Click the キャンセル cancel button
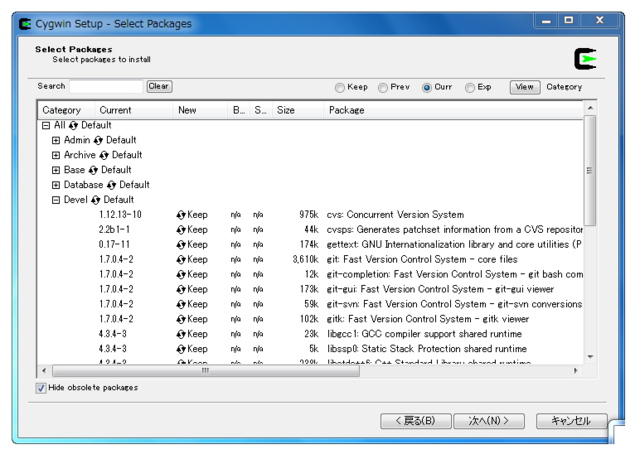Viewport: 640px width, 459px height. (x=571, y=421)
